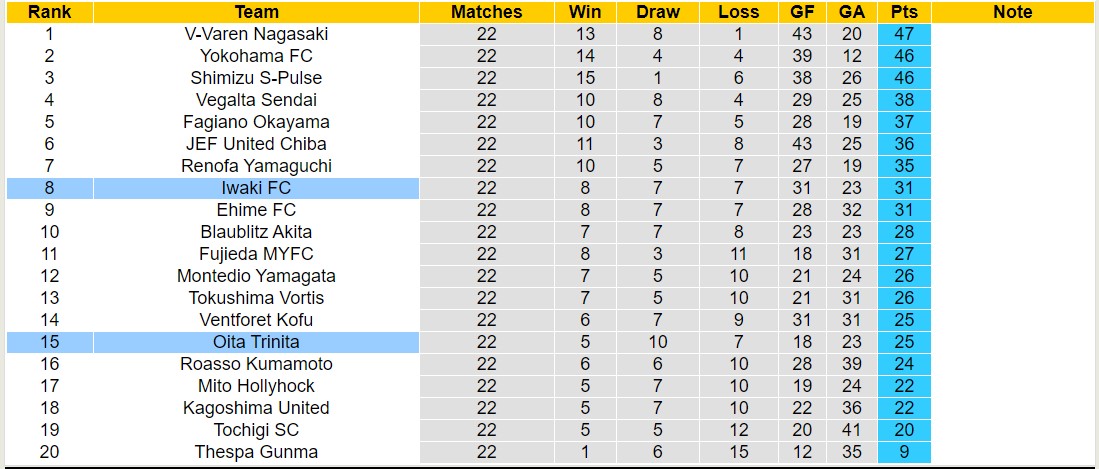1099x469 pixels.
Task: Click the highlighted Oita Trinita team
Action: point(256,342)
